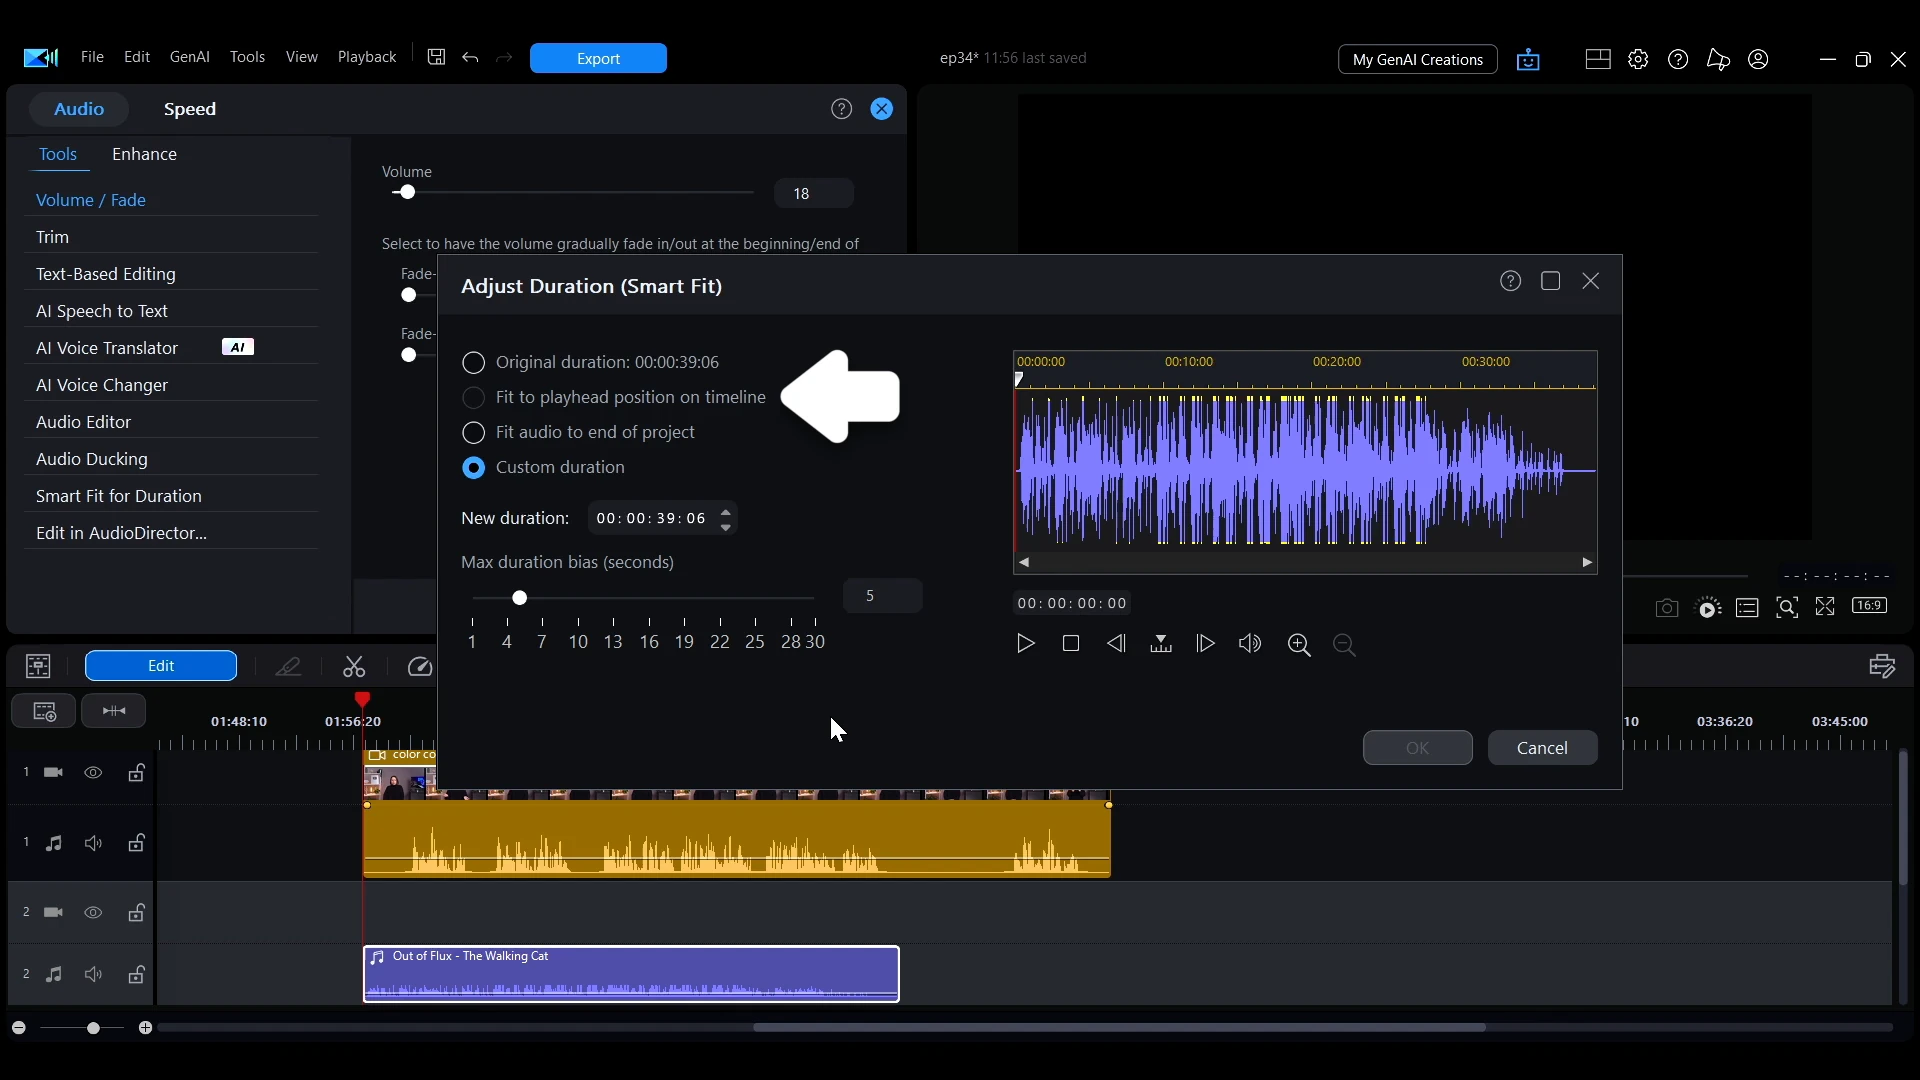Image resolution: width=1920 pixels, height=1080 pixels.
Task: Click the marker icon under waveform
Action: point(1161,644)
